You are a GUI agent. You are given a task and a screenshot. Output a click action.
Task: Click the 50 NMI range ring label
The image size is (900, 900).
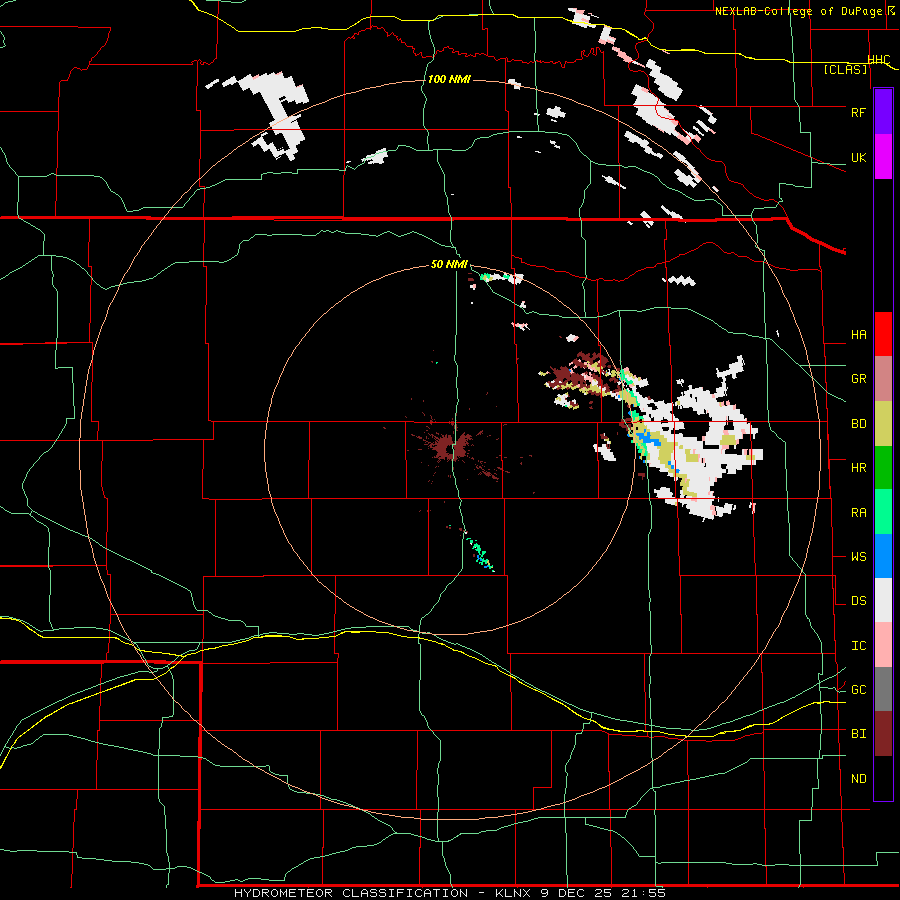449,264
